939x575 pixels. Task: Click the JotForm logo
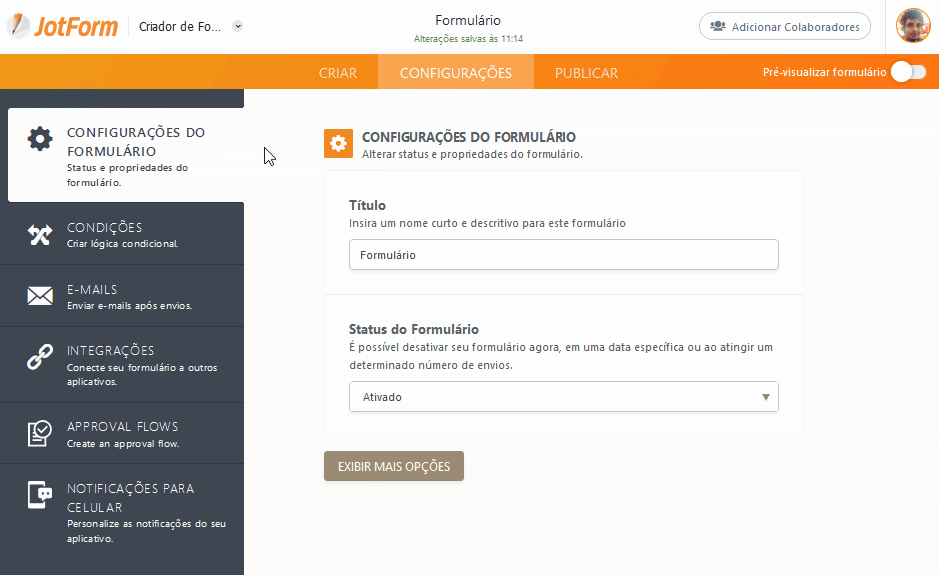point(62,26)
